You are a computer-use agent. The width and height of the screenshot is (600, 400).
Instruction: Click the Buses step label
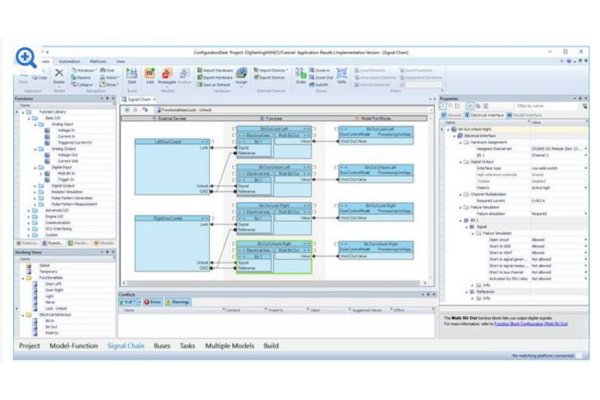162,346
